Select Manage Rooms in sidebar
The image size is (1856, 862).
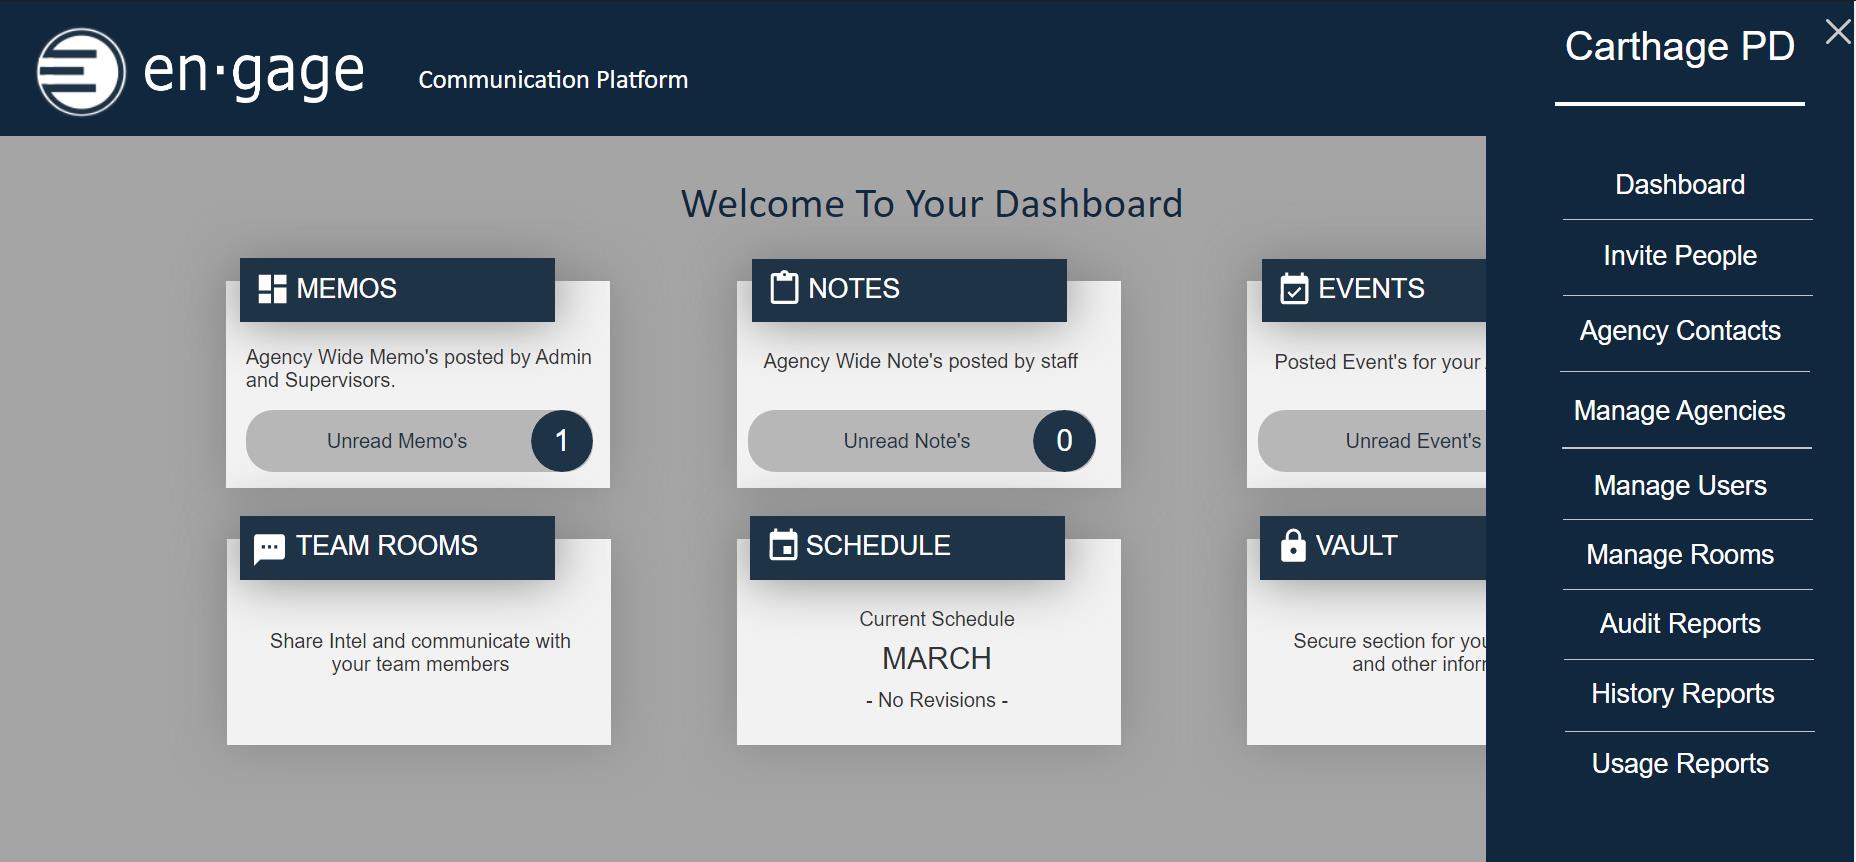click(x=1679, y=555)
